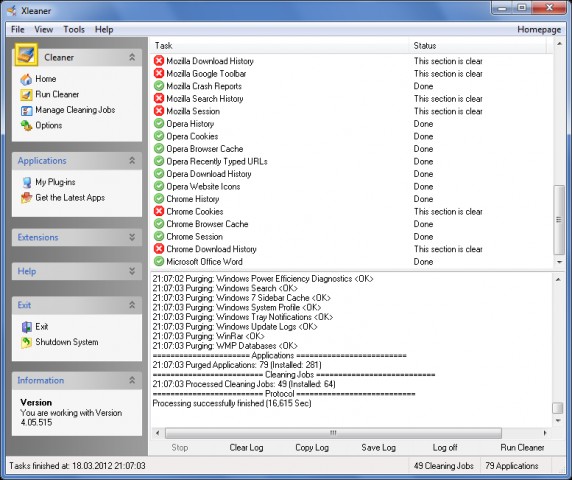Click the My Plug-ins icon
Image resolution: width=572 pixels, height=480 pixels.
tap(26, 182)
